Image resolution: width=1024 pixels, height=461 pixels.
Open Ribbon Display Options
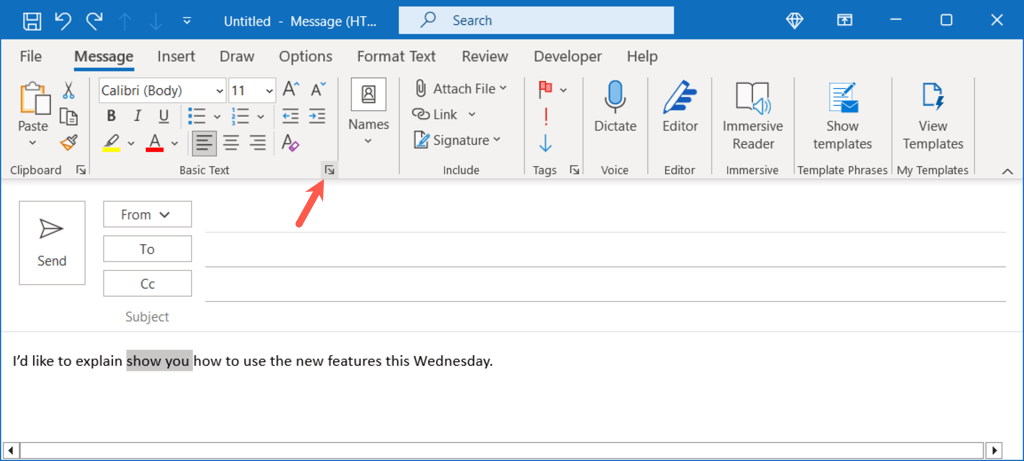[x=844, y=21]
